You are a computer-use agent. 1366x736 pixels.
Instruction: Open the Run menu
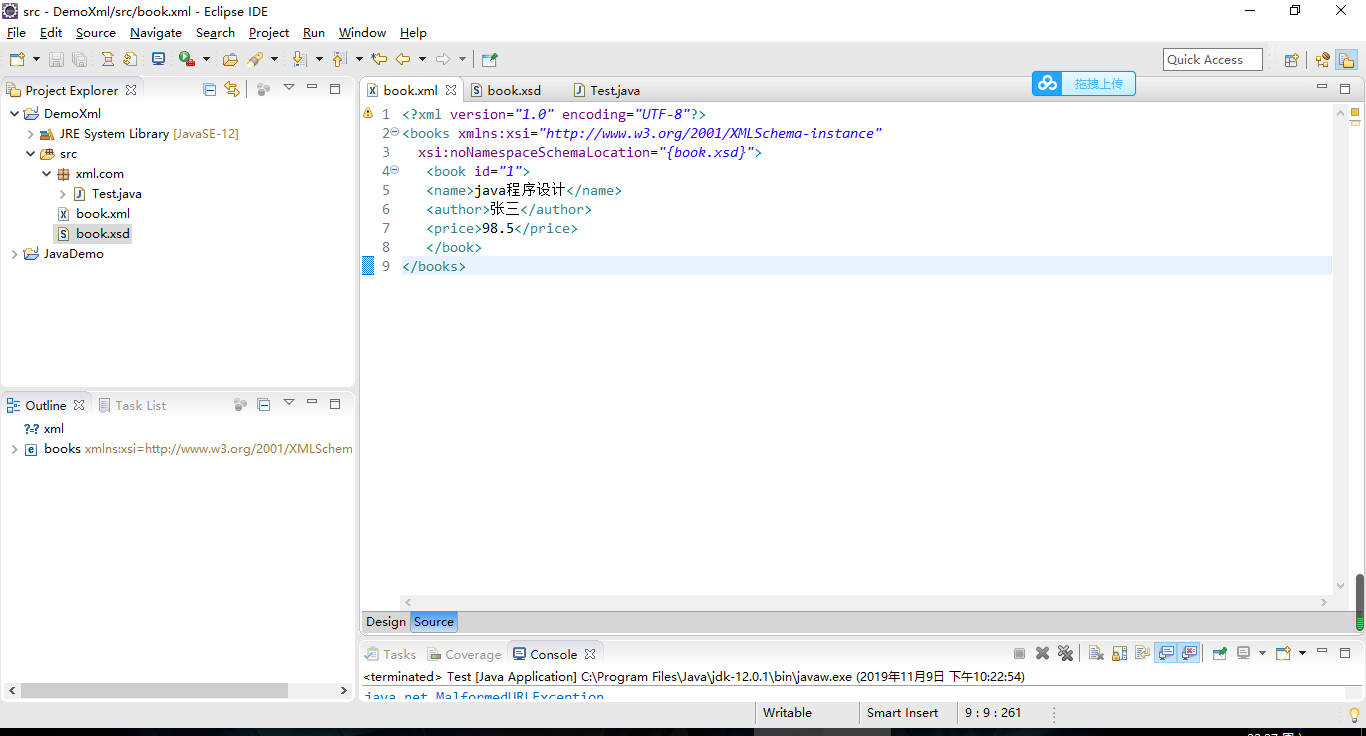[314, 33]
